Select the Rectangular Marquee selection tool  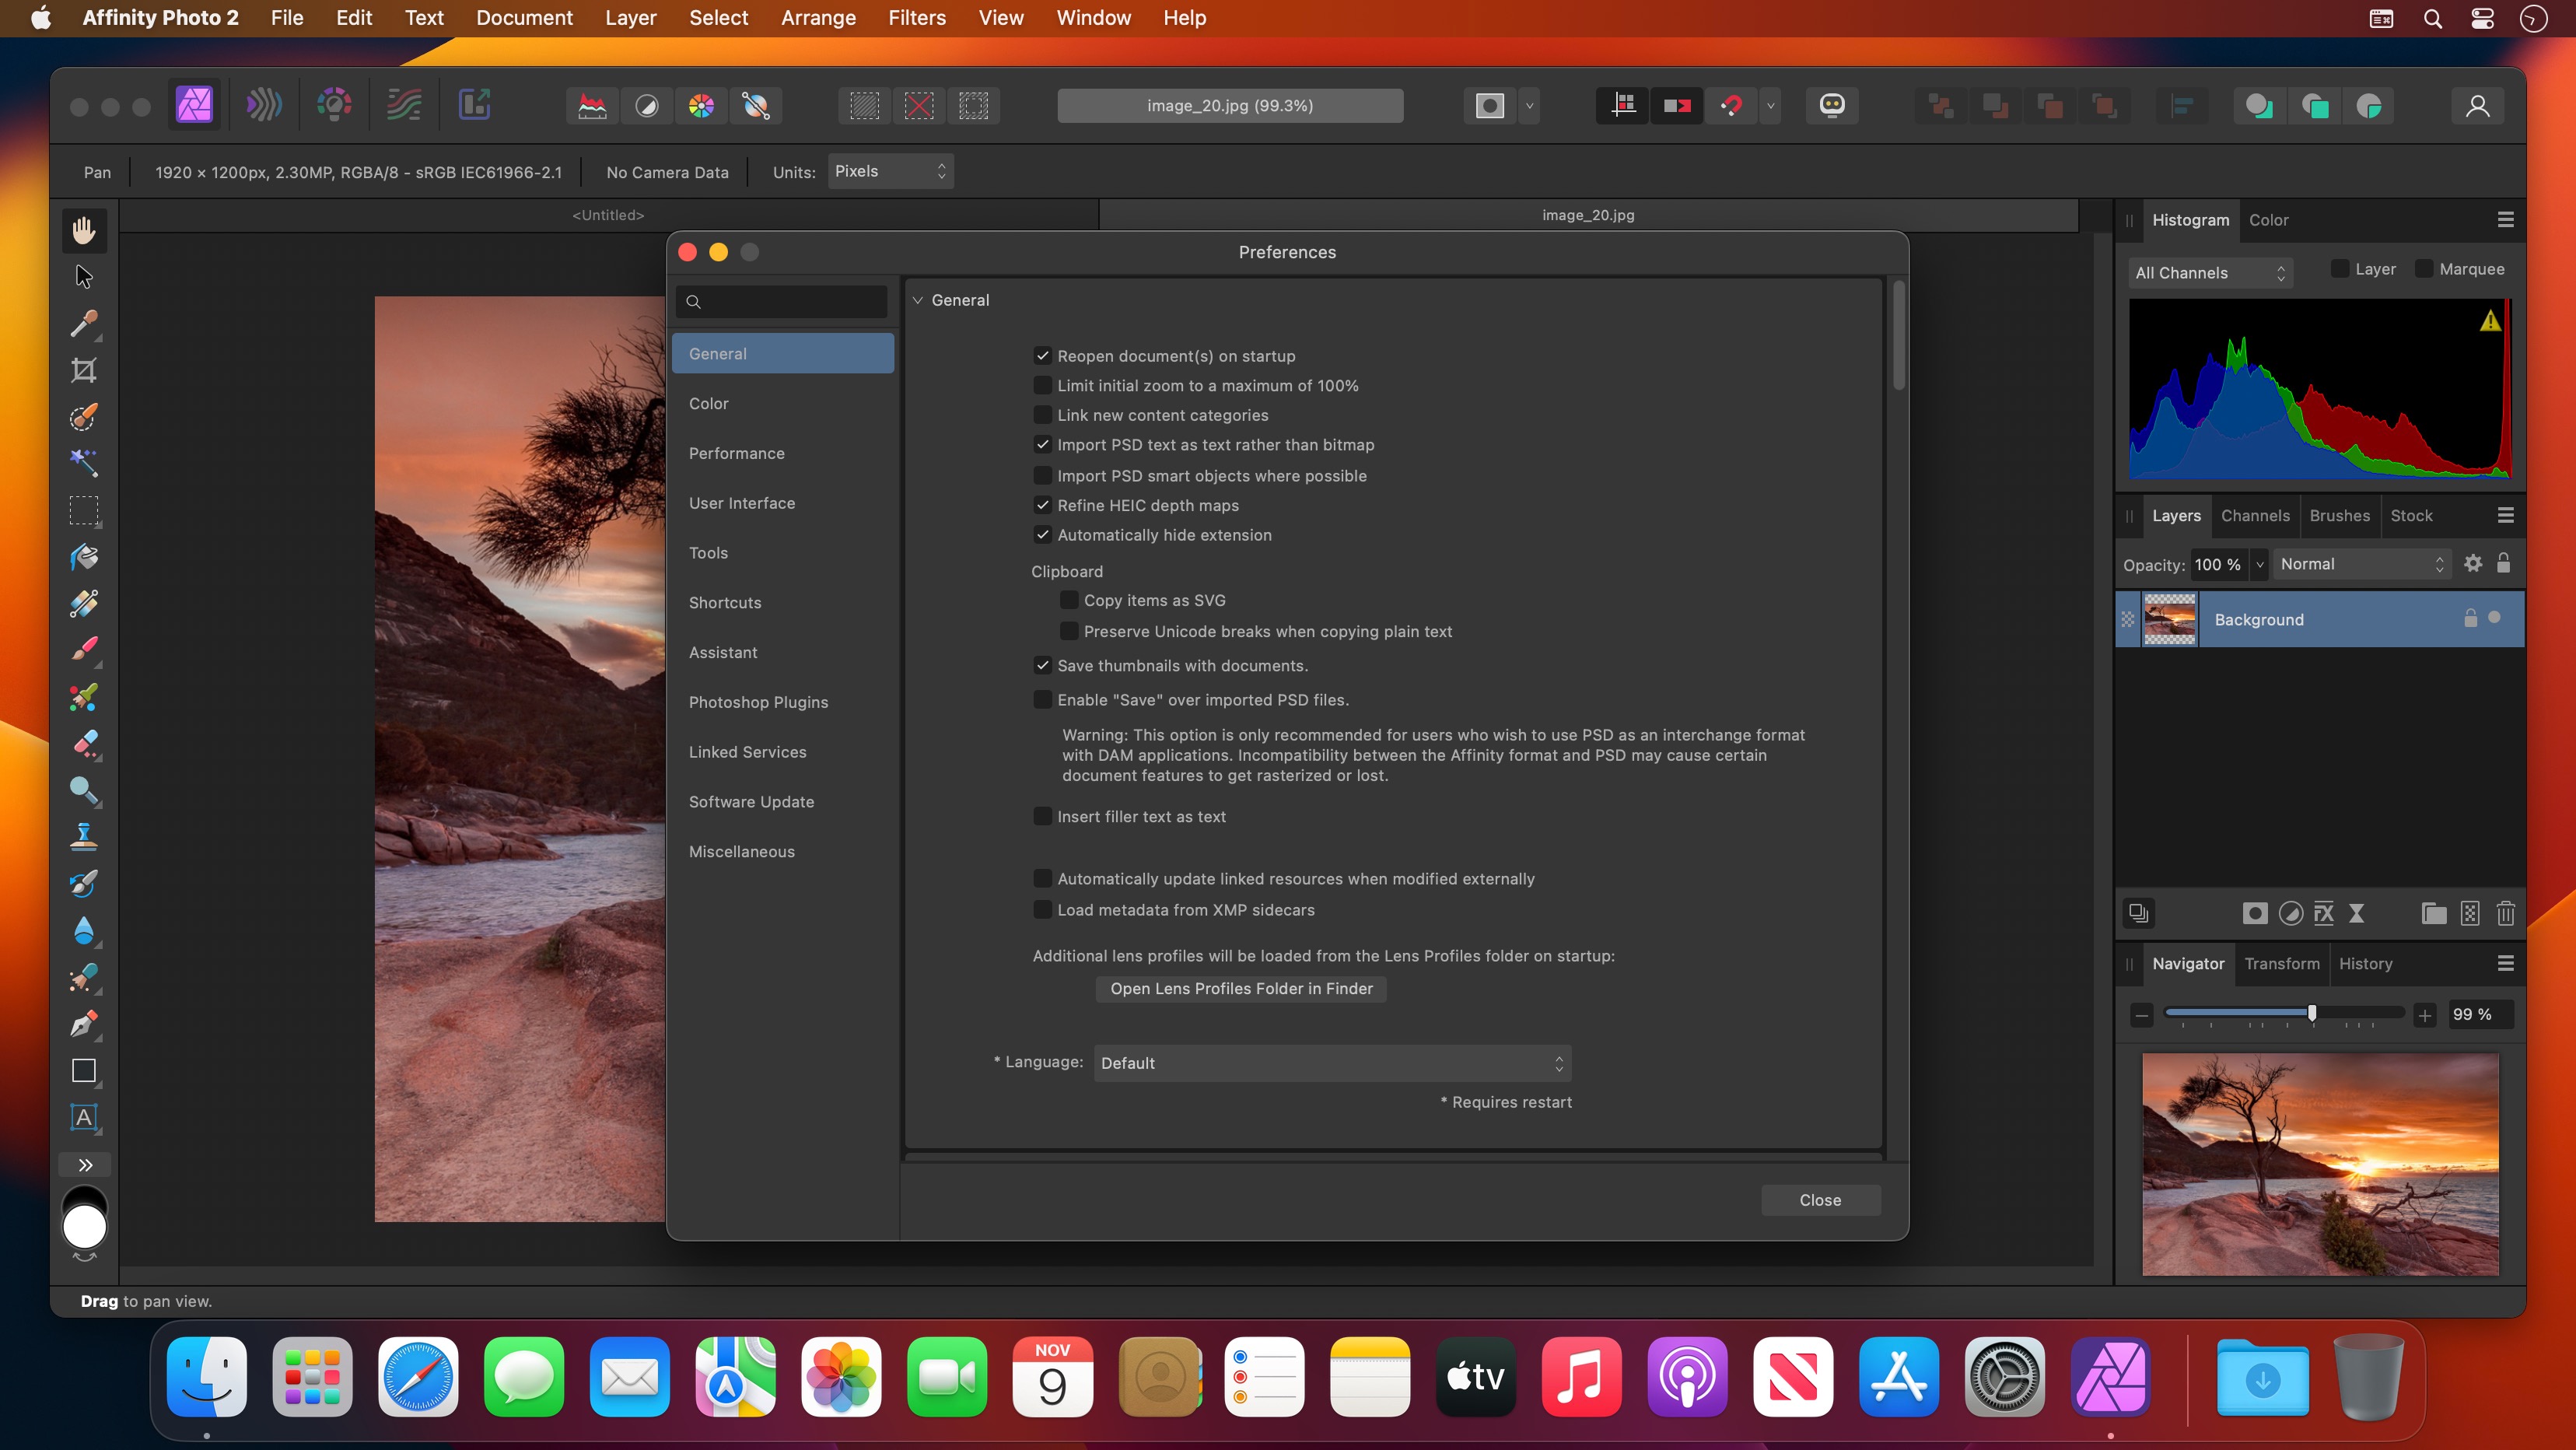[84, 510]
